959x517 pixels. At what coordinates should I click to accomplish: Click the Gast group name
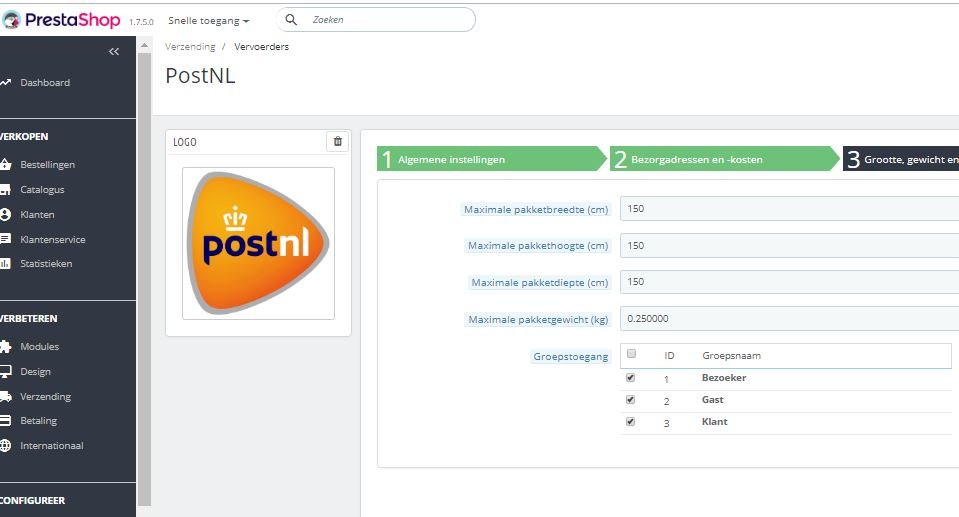pyautogui.click(x=713, y=400)
